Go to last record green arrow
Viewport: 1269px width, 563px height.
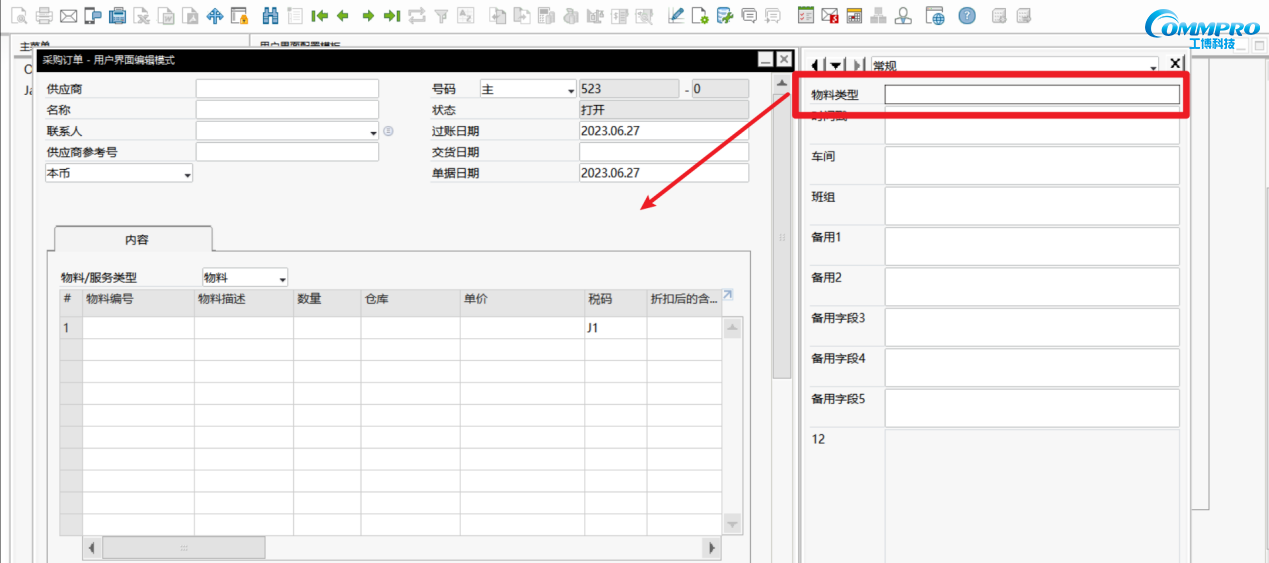392,16
